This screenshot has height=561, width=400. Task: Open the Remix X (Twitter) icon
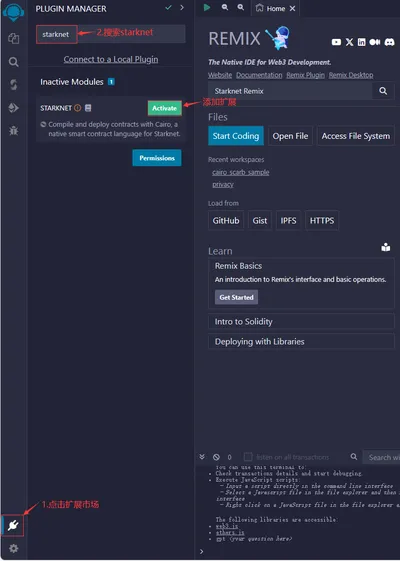point(350,42)
